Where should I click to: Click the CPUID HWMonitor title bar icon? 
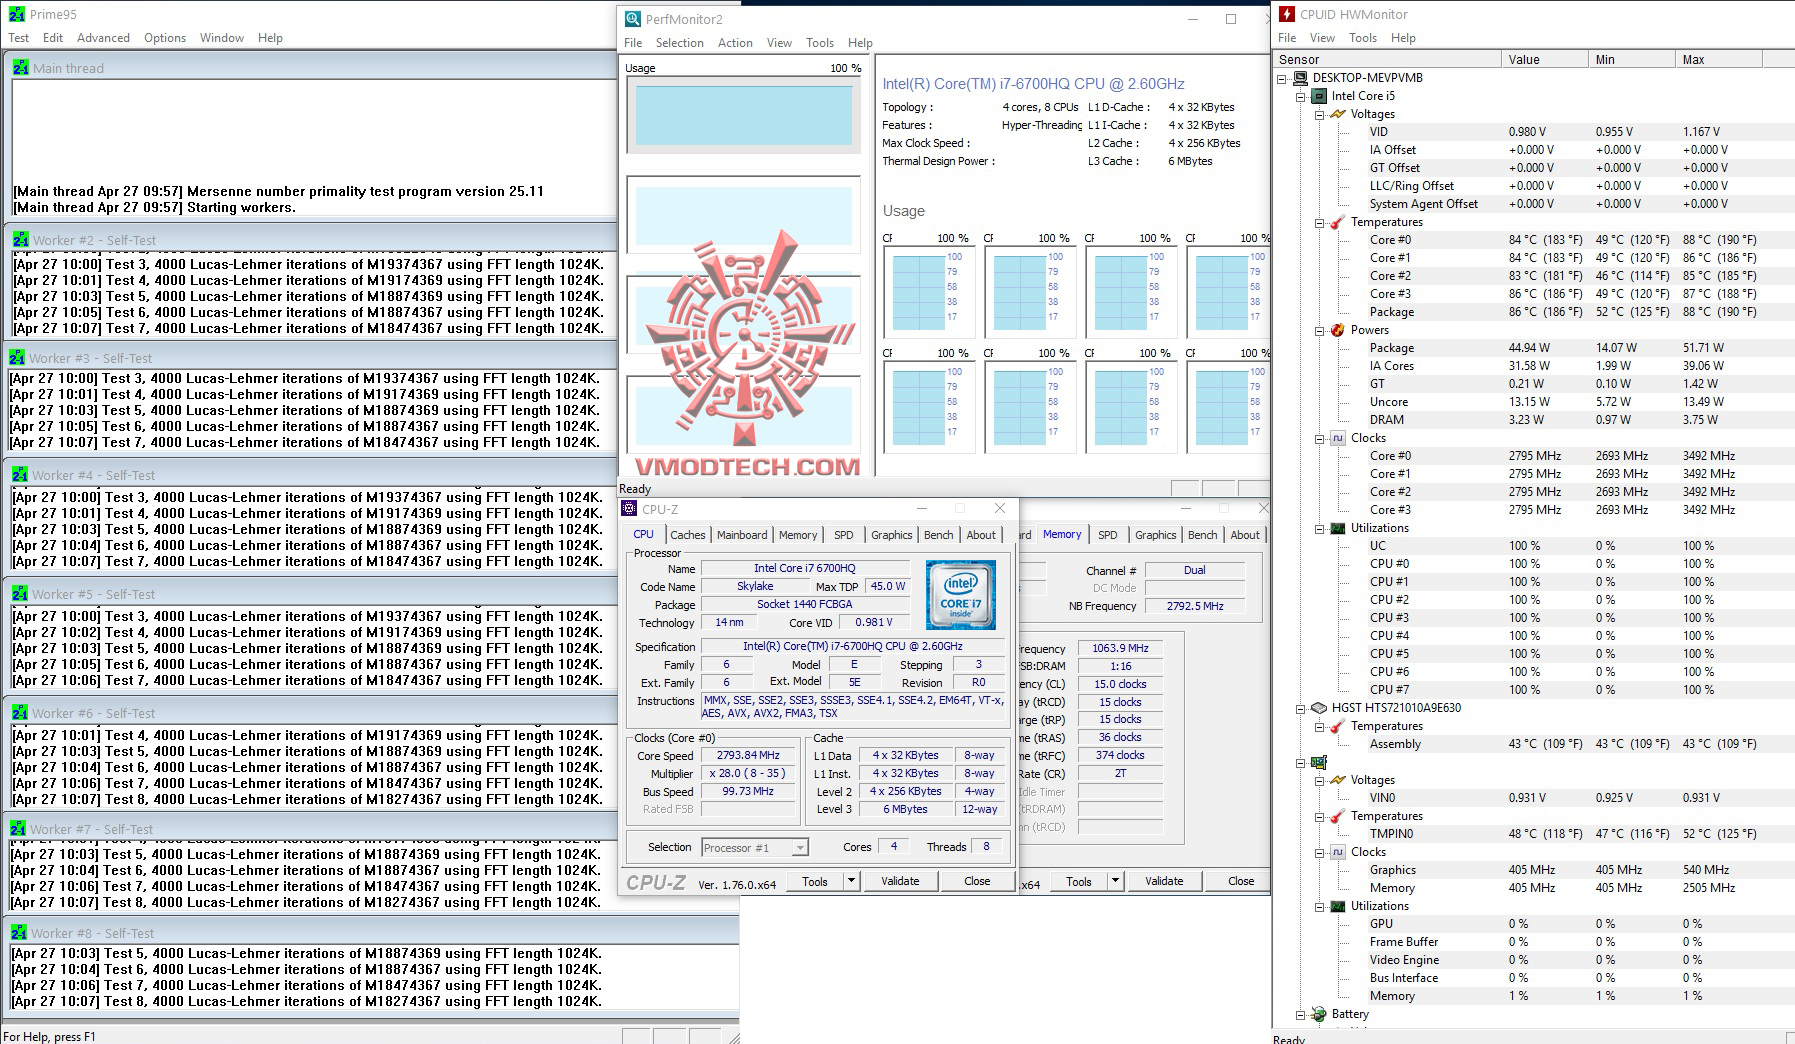[x=1287, y=15]
